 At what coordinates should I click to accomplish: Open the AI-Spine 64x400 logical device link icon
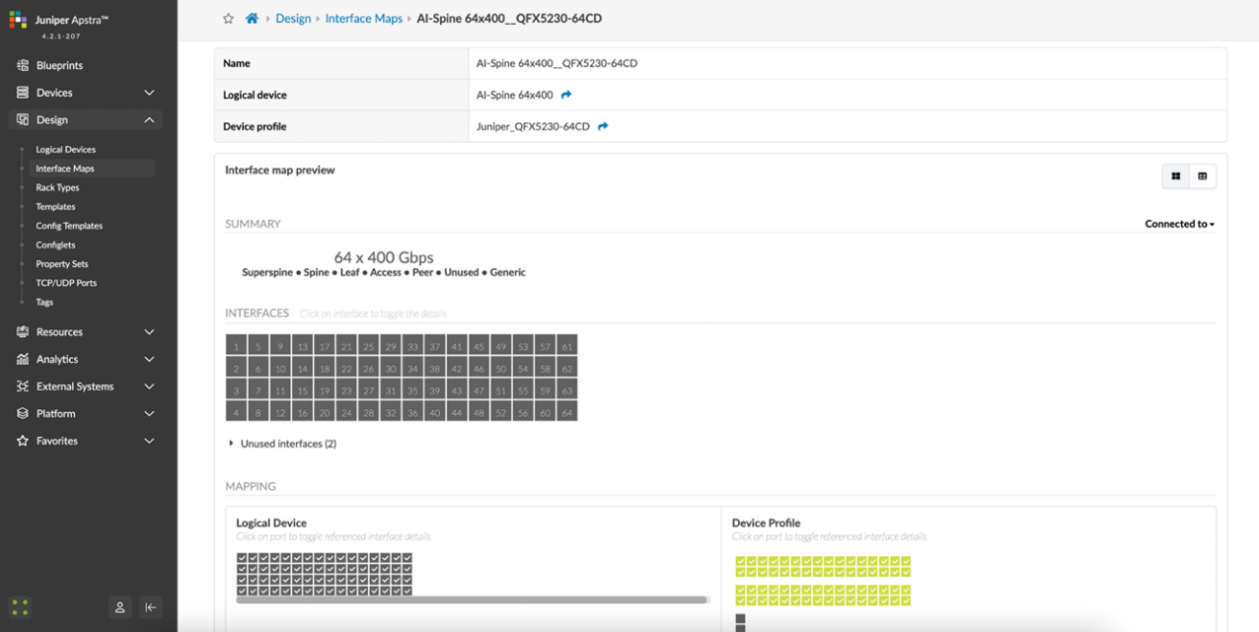tap(567, 95)
